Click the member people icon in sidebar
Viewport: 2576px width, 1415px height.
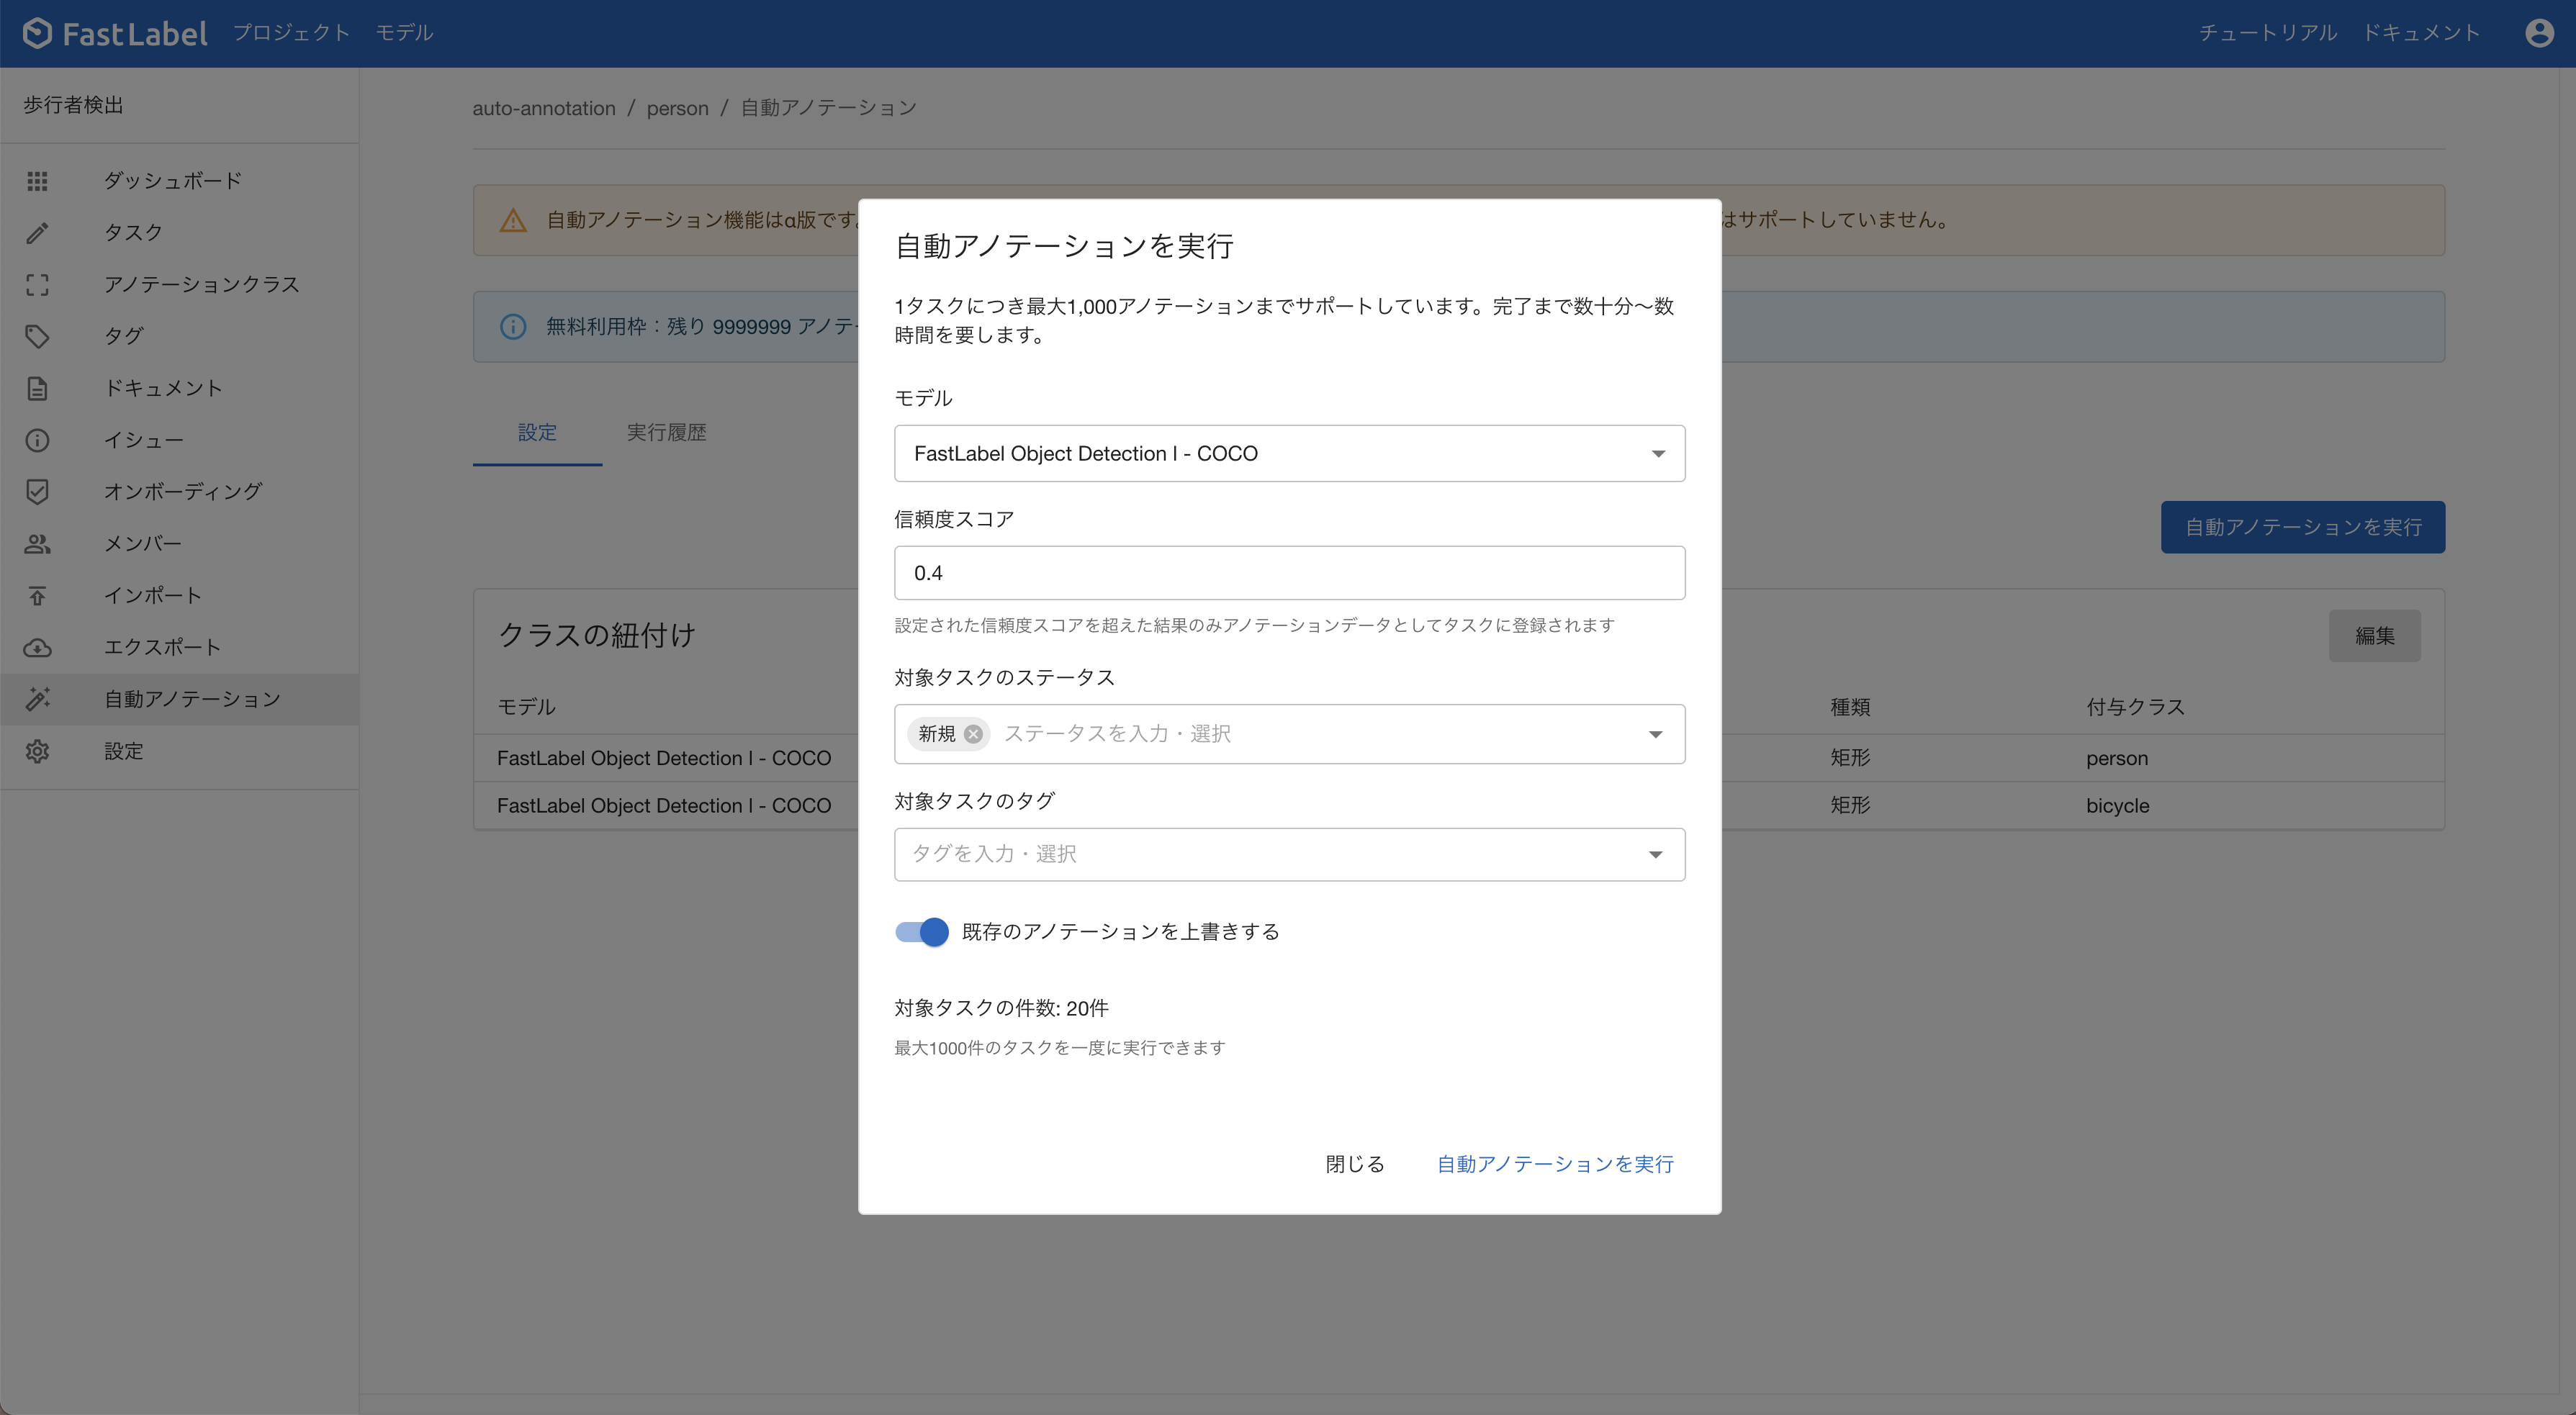(x=37, y=544)
